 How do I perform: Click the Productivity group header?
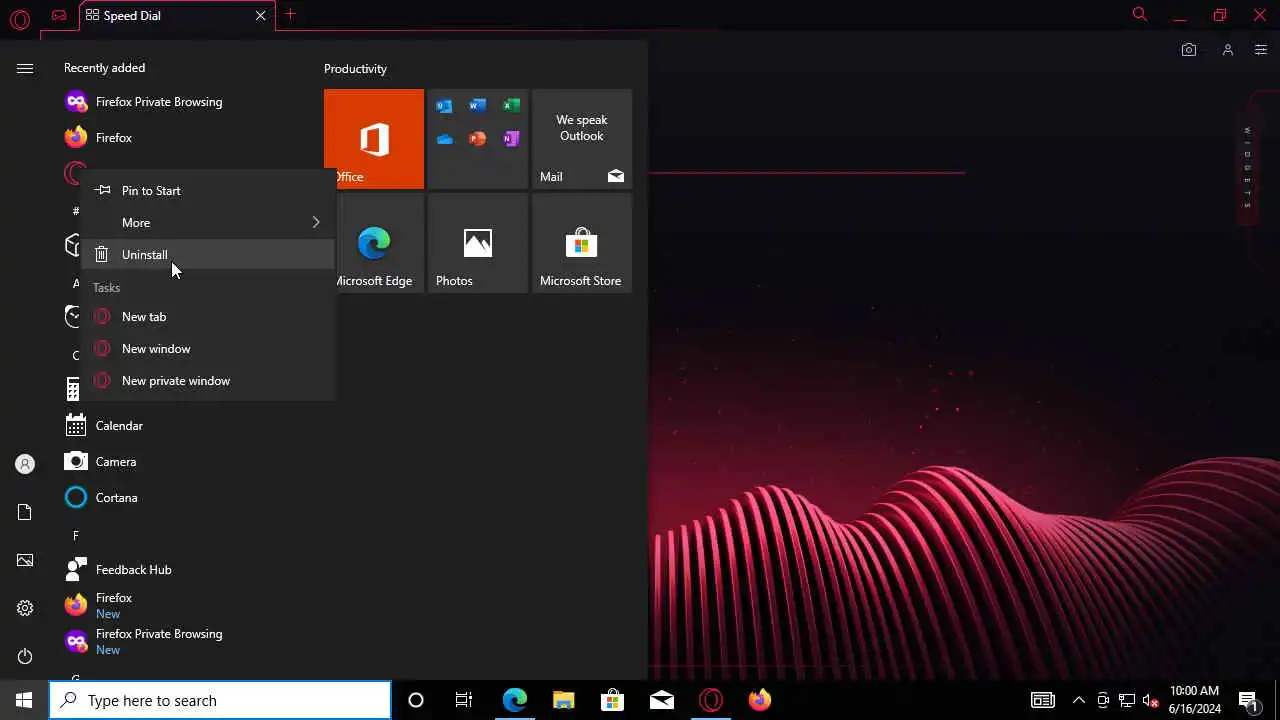[x=355, y=69]
